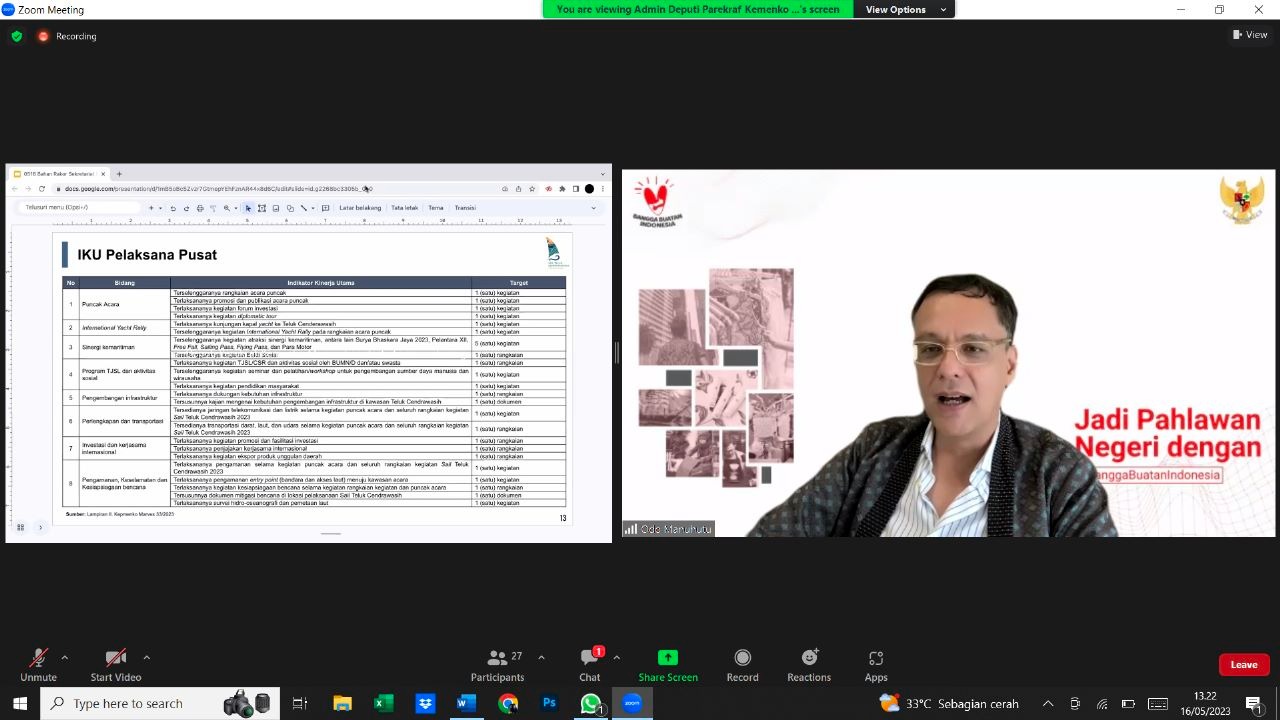Open the View Options dropdown
The height and width of the screenshot is (720, 1280).
click(902, 10)
